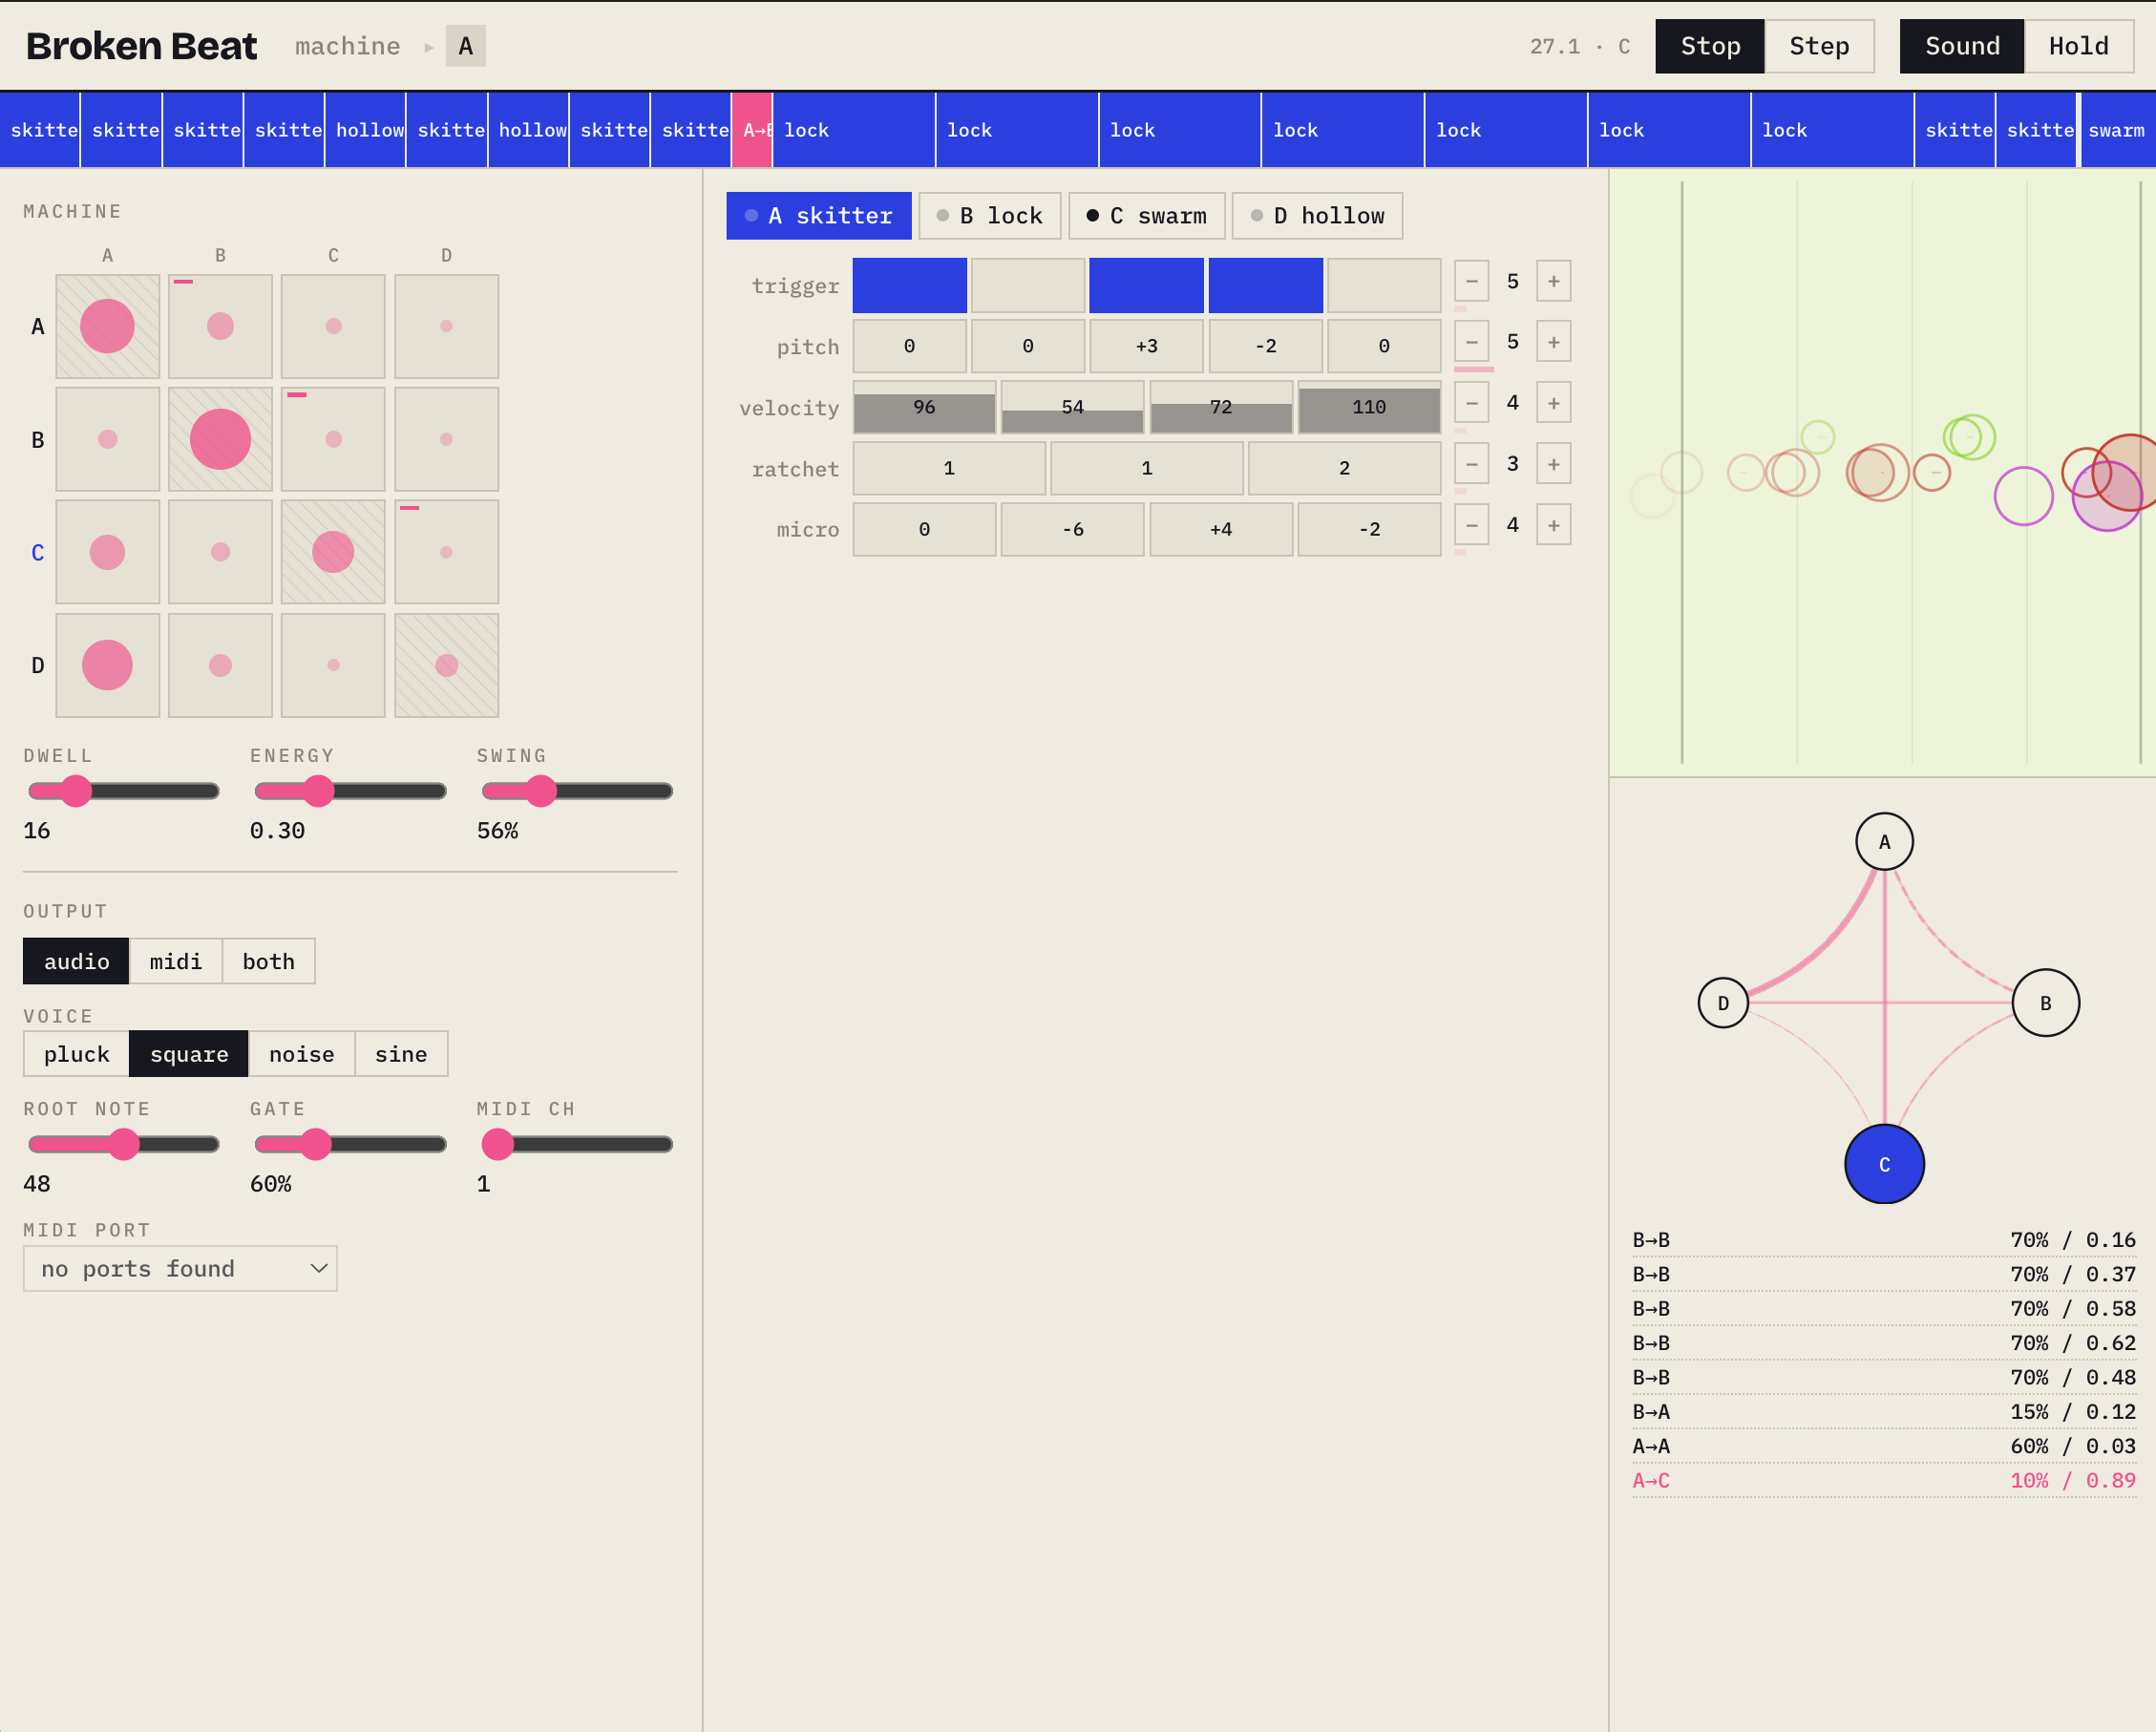Increase the velocity step count with plus
Viewport: 2156px width, 1732px height.
click(x=1553, y=403)
